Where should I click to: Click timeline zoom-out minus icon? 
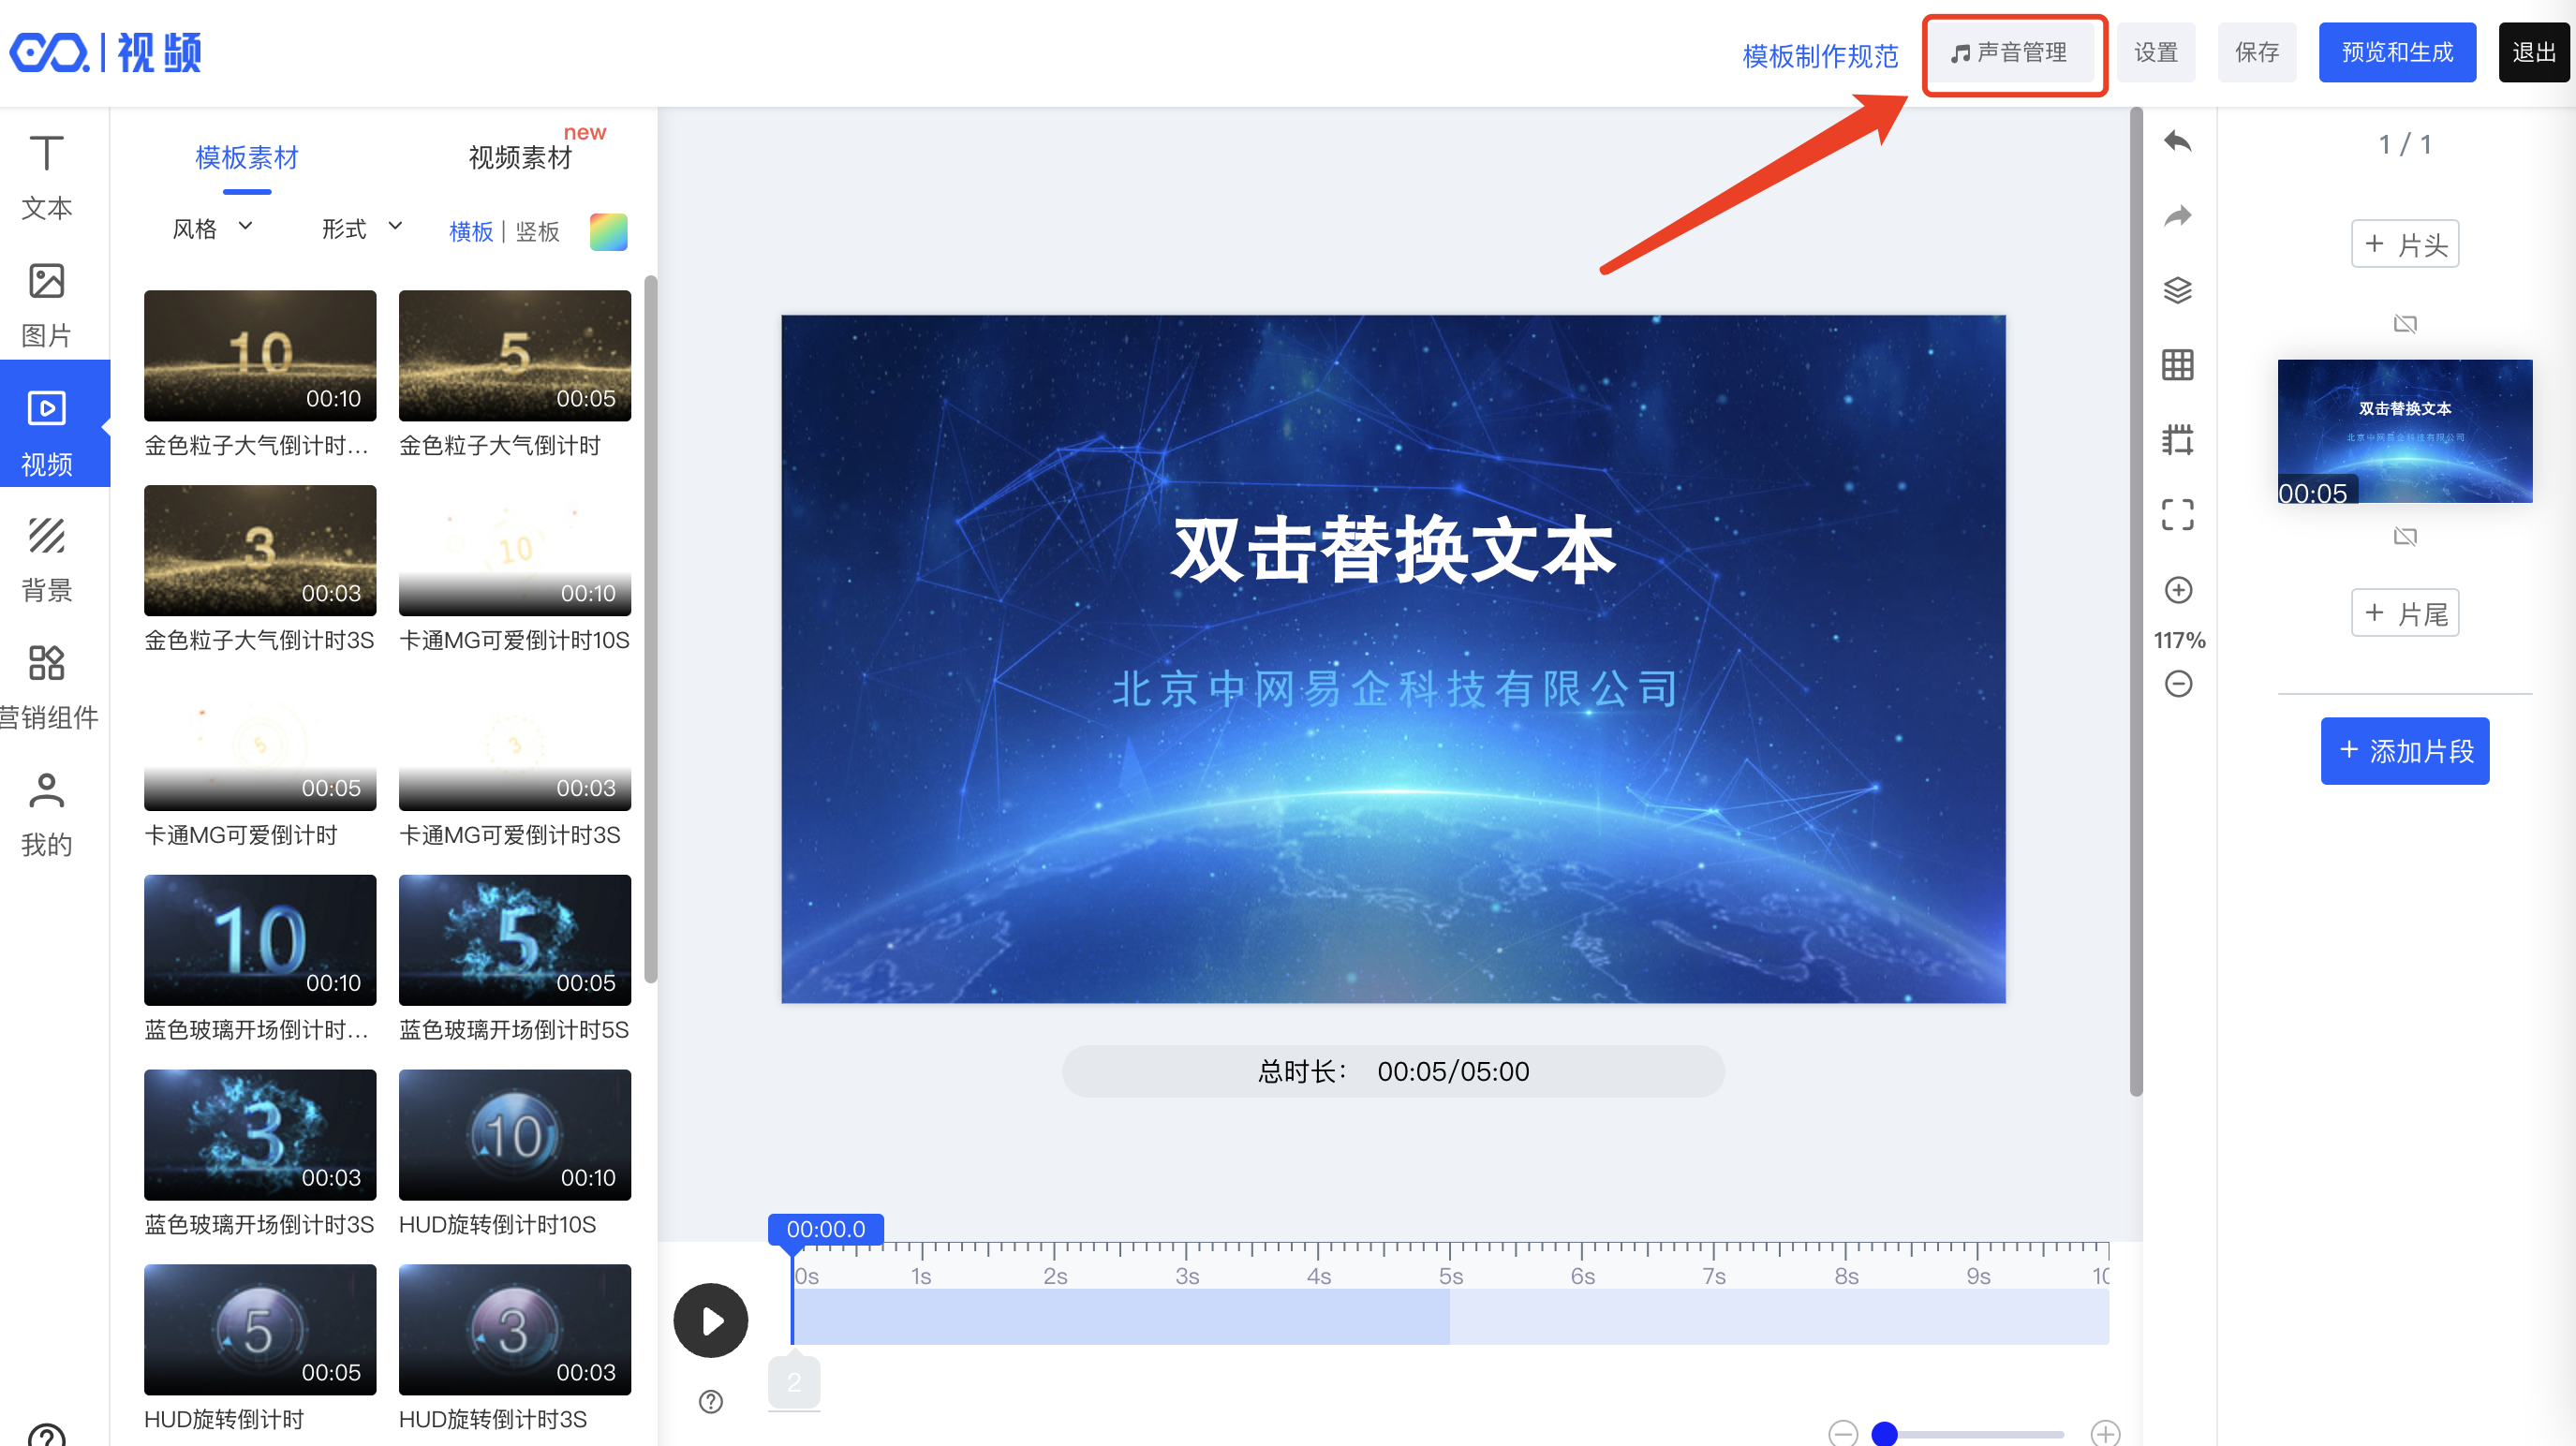1843,1433
